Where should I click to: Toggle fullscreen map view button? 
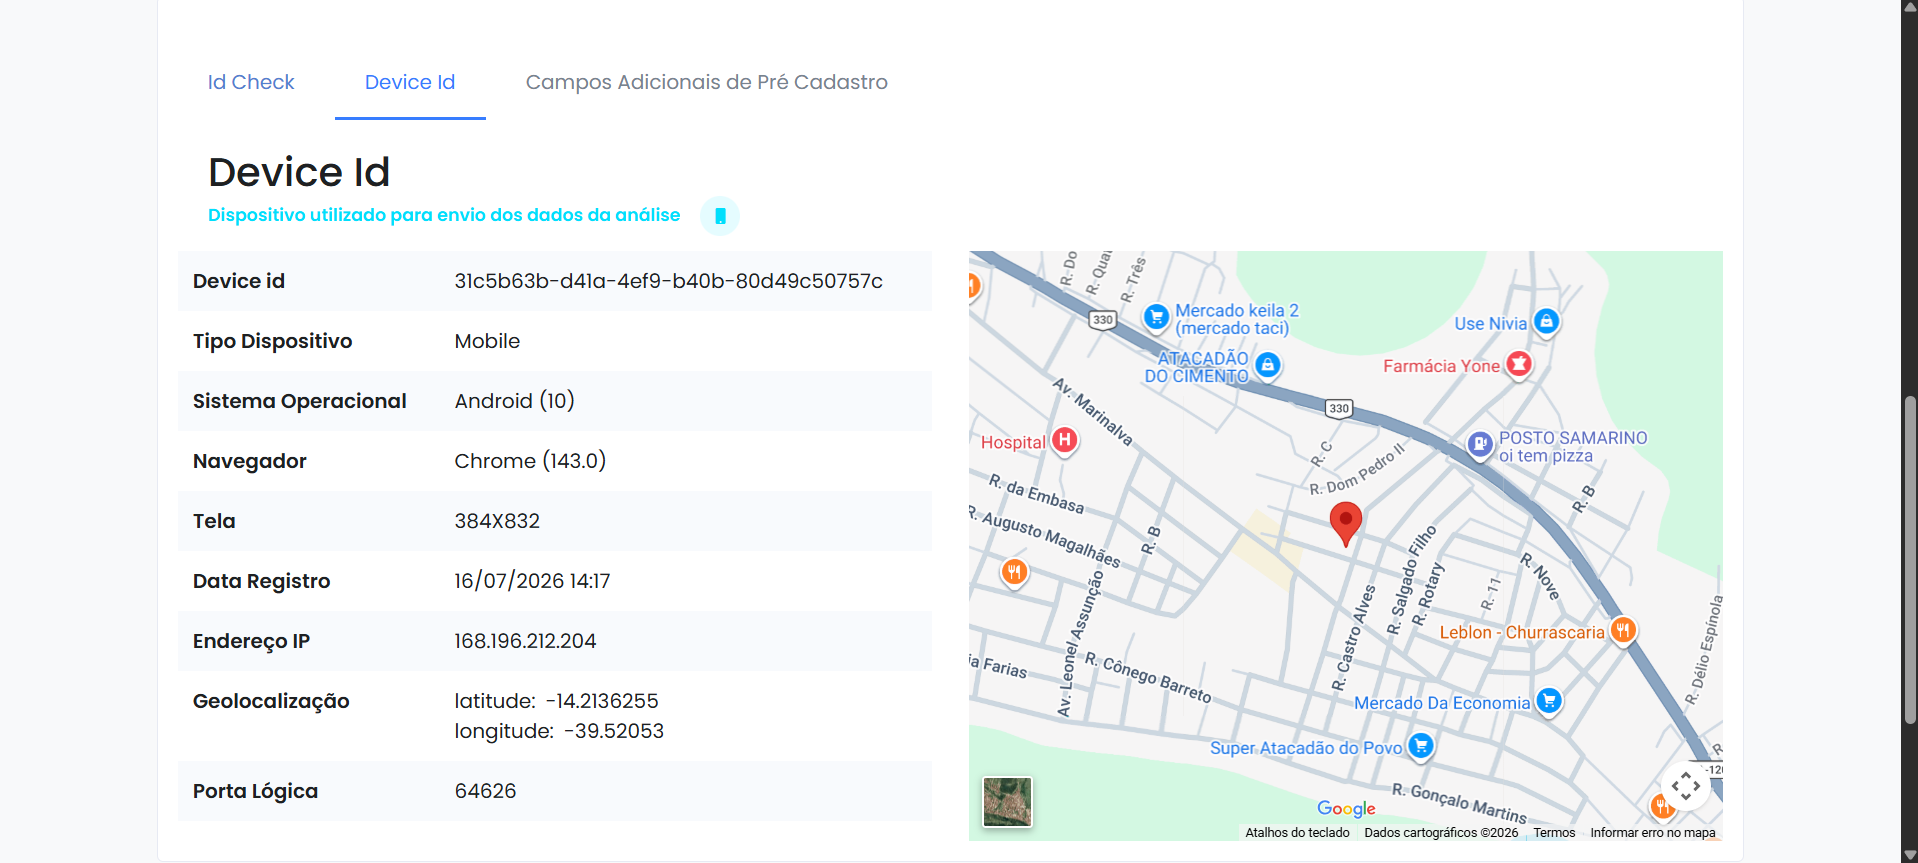(x=1686, y=786)
